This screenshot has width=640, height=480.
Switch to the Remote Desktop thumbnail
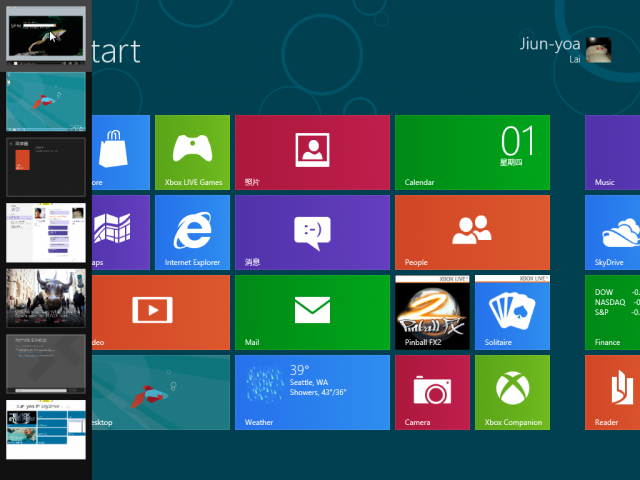[46, 364]
